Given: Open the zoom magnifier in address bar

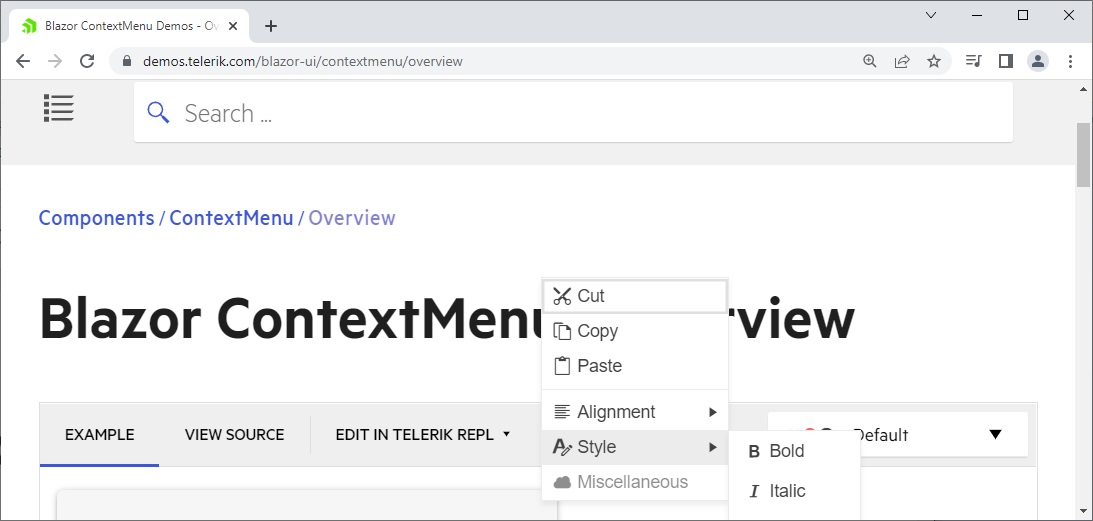Looking at the screenshot, I should click(870, 61).
